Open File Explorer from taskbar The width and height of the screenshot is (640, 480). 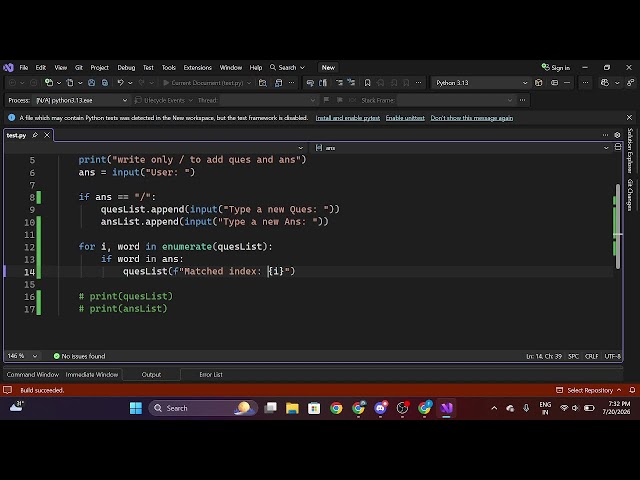point(292,408)
